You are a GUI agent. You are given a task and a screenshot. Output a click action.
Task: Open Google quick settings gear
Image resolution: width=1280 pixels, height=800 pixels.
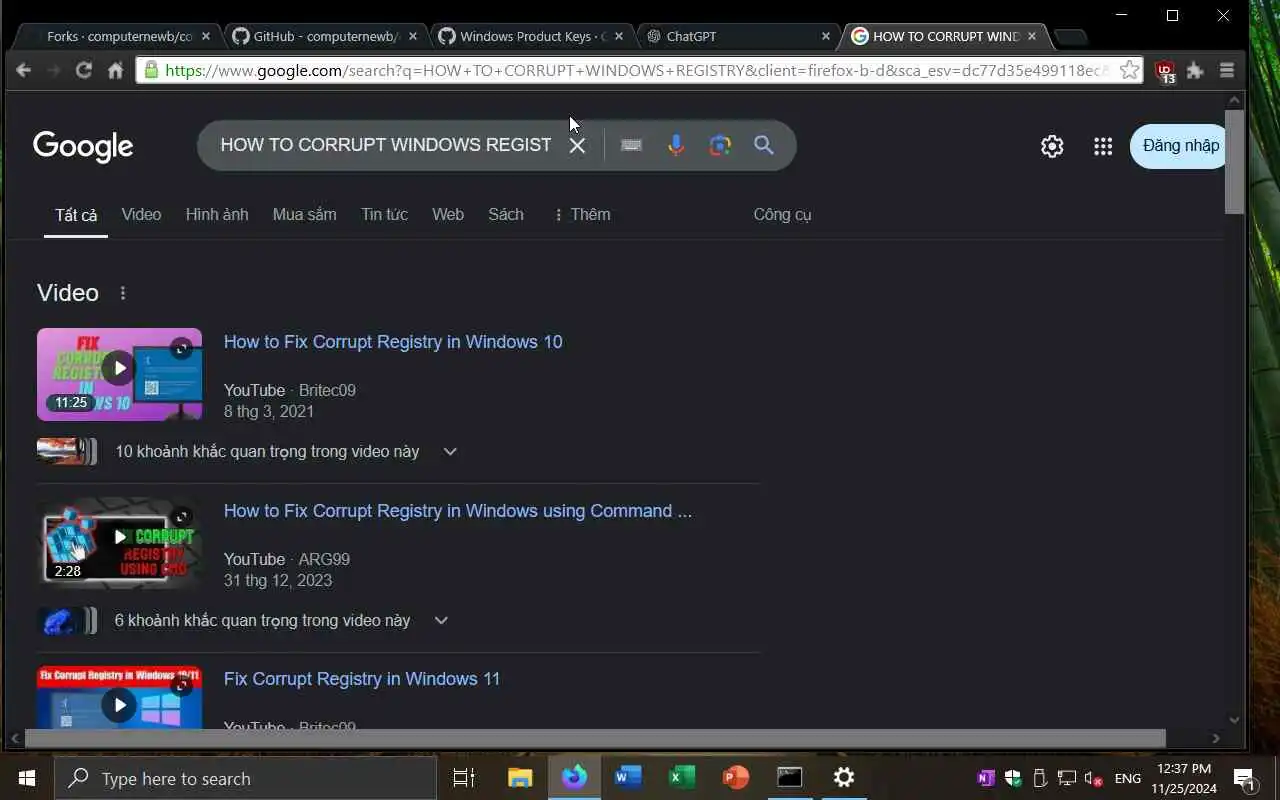tap(1052, 146)
